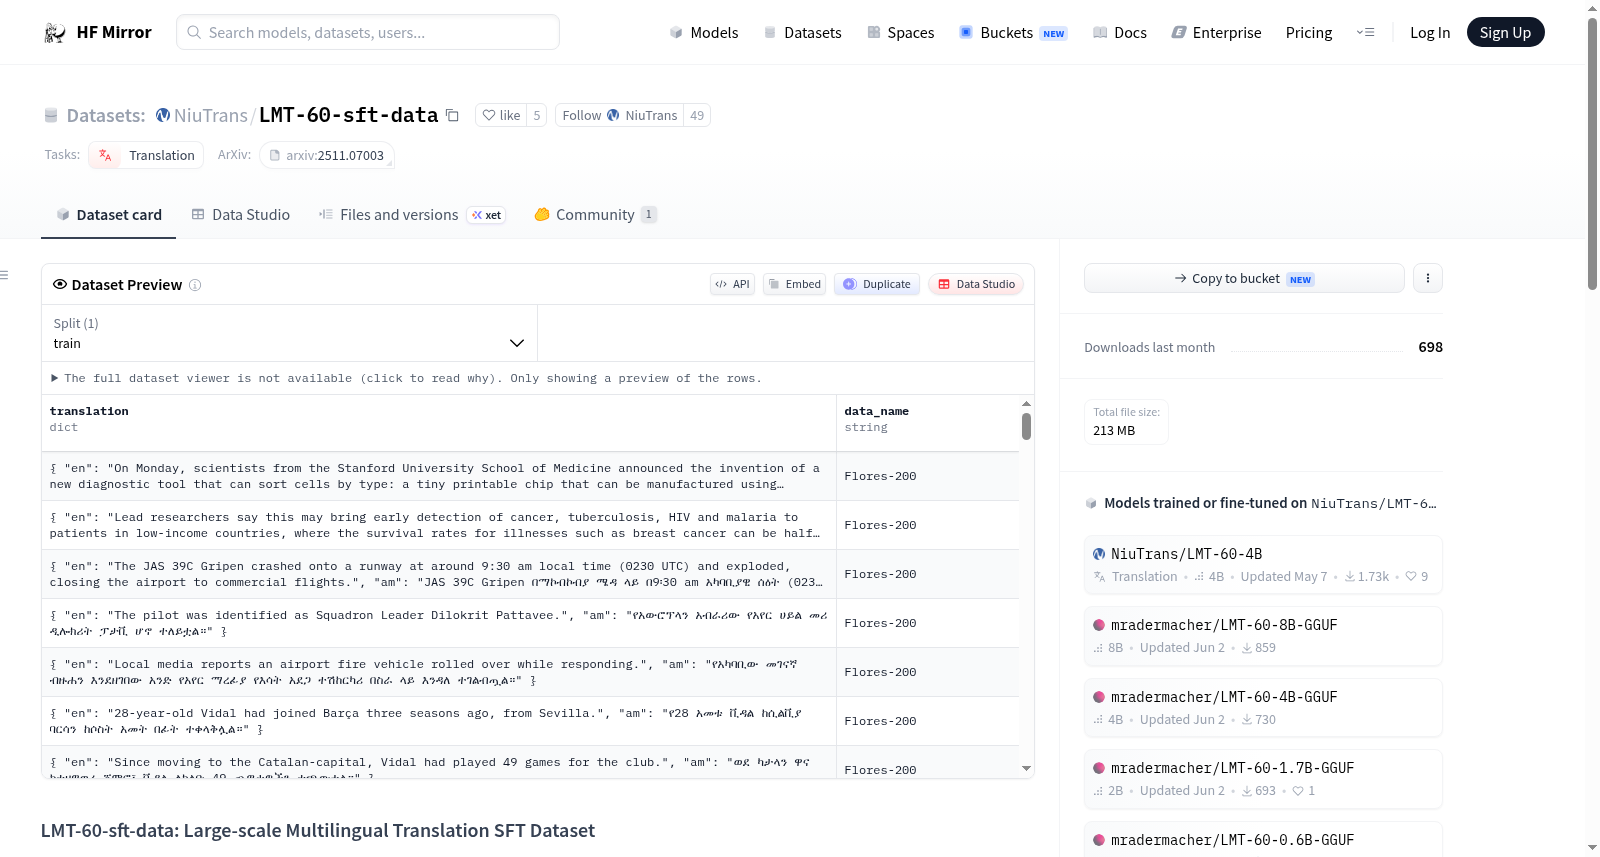Click Copy to bucket button
Screen dimensions: 1600x857
coord(1244,278)
